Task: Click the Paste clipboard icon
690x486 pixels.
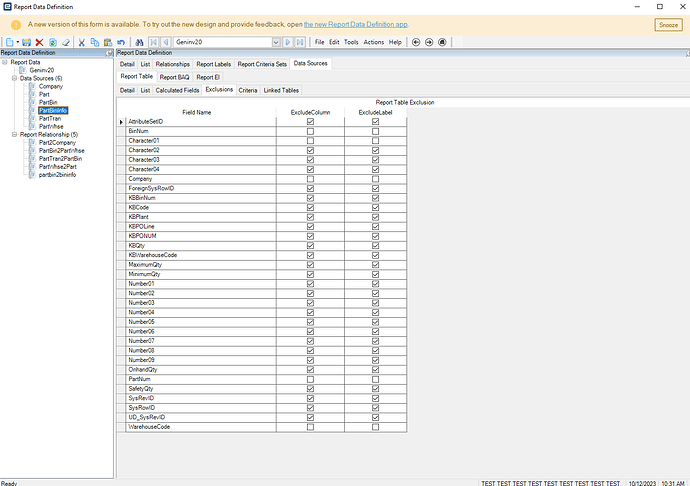Action: point(107,42)
